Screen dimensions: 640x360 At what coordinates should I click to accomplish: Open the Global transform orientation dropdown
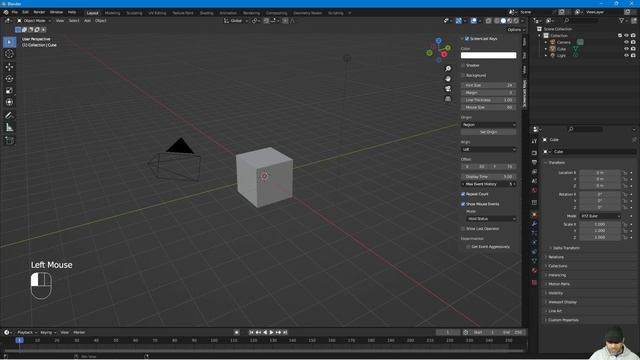point(236,20)
